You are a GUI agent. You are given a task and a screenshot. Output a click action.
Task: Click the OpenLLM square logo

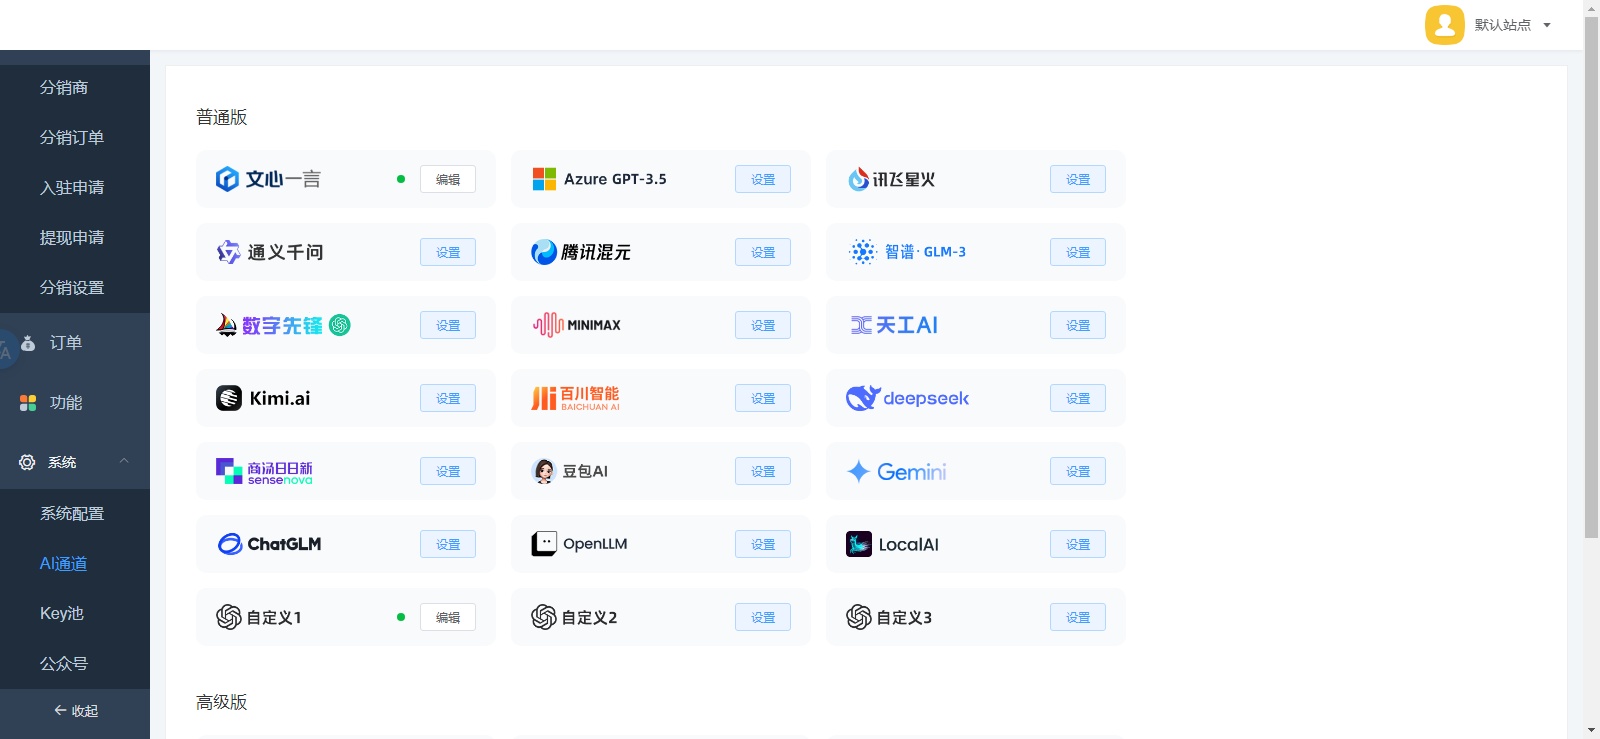(544, 544)
